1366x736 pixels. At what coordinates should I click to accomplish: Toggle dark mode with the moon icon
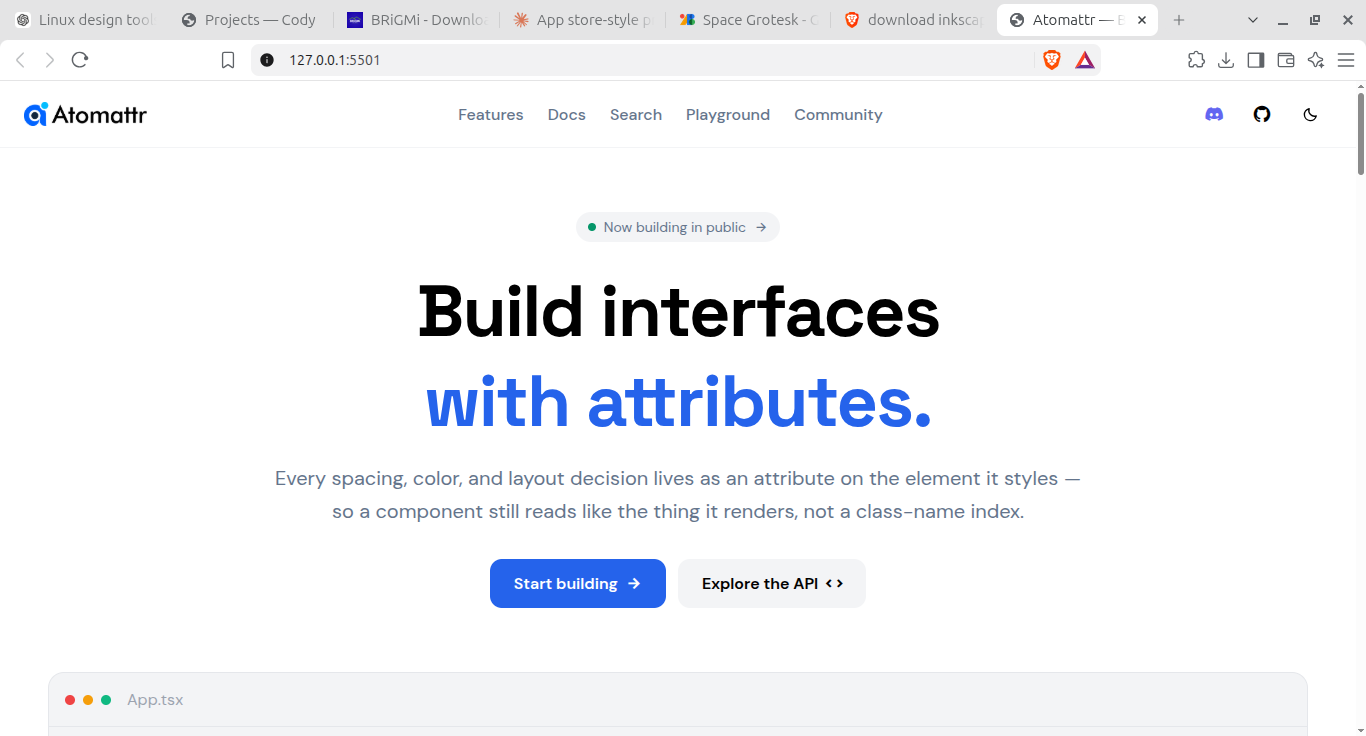coord(1310,115)
